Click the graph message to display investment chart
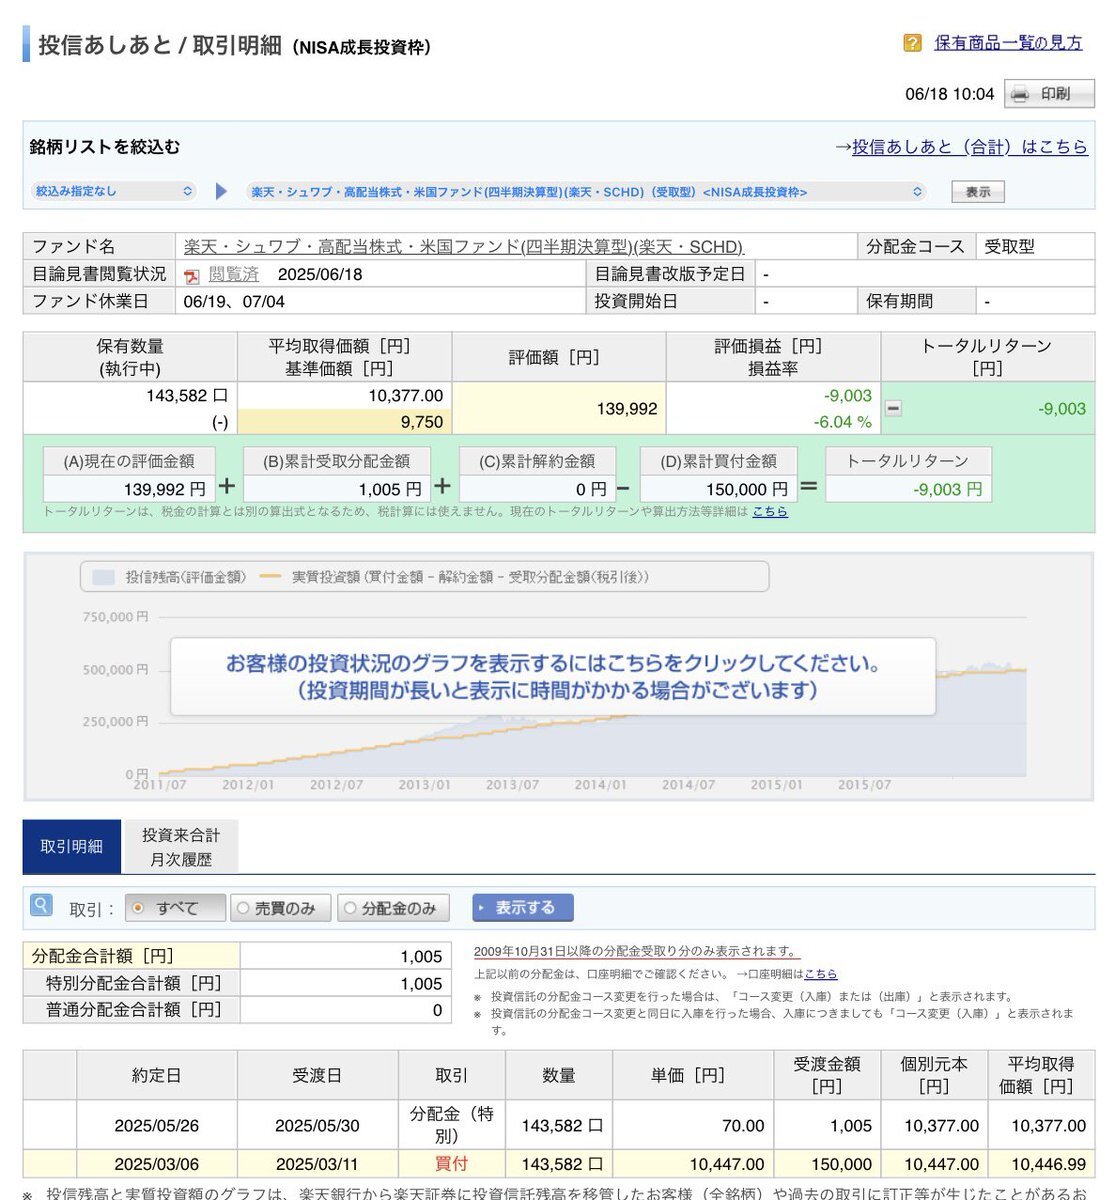The width and height of the screenshot is (1115, 1200). tap(553, 677)
